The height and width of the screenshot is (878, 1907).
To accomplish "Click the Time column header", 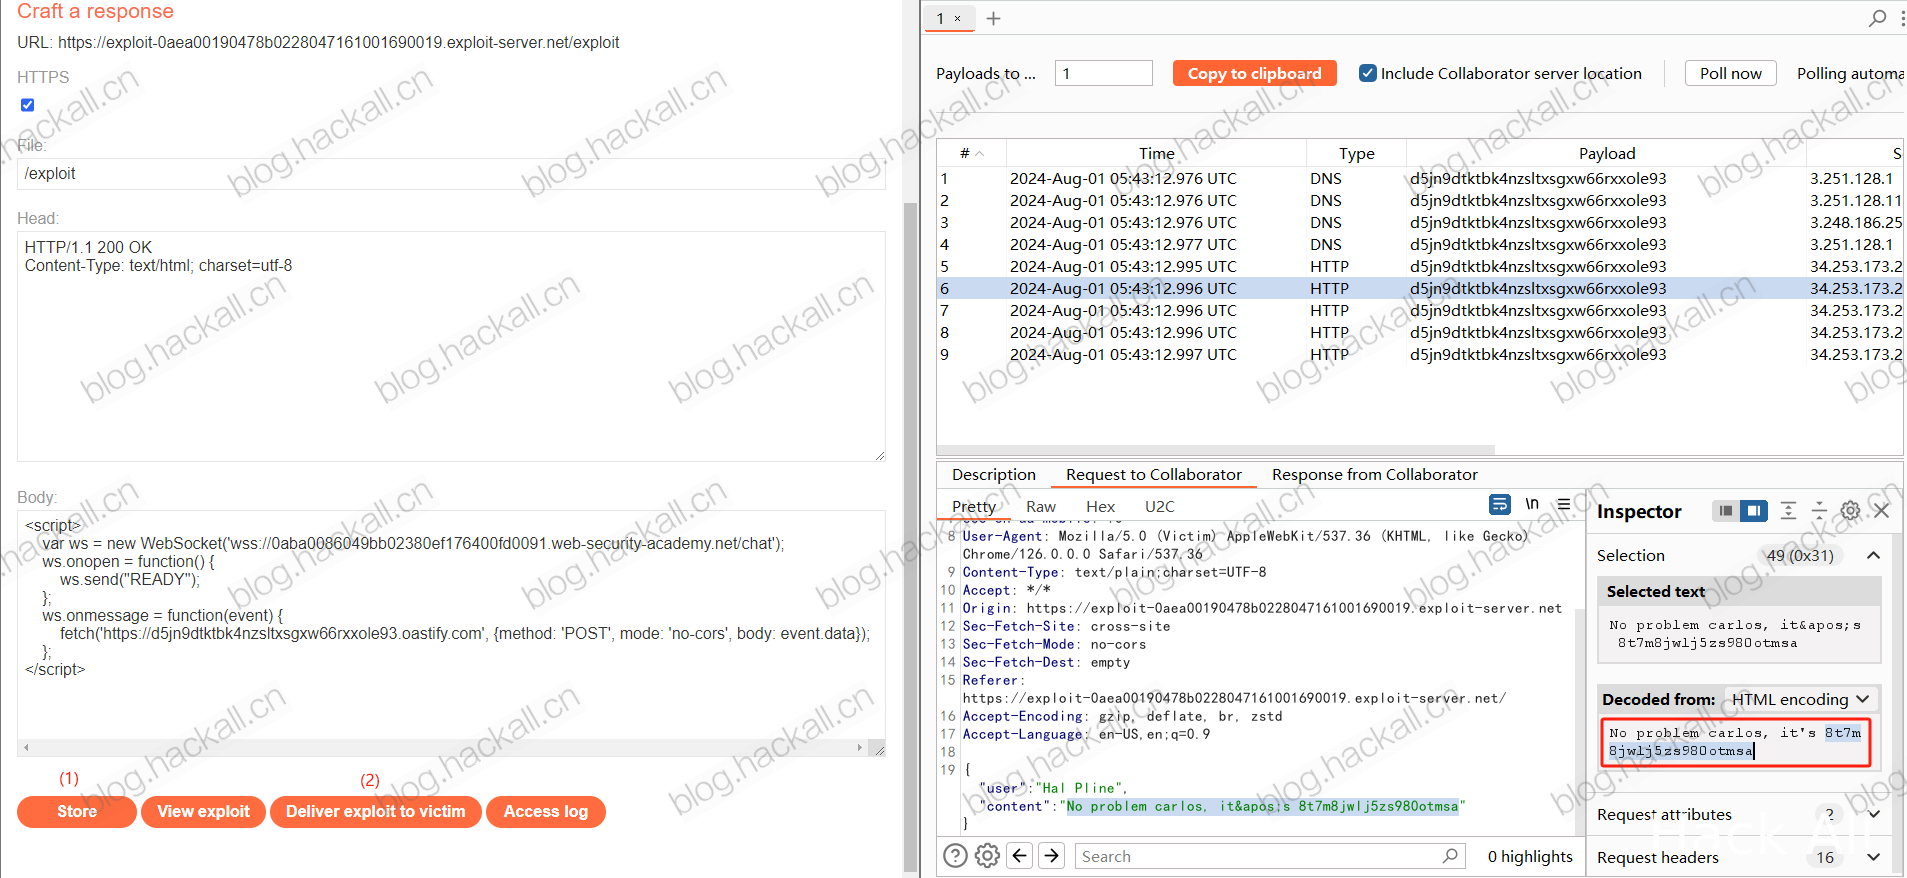I will (1156, 153).
